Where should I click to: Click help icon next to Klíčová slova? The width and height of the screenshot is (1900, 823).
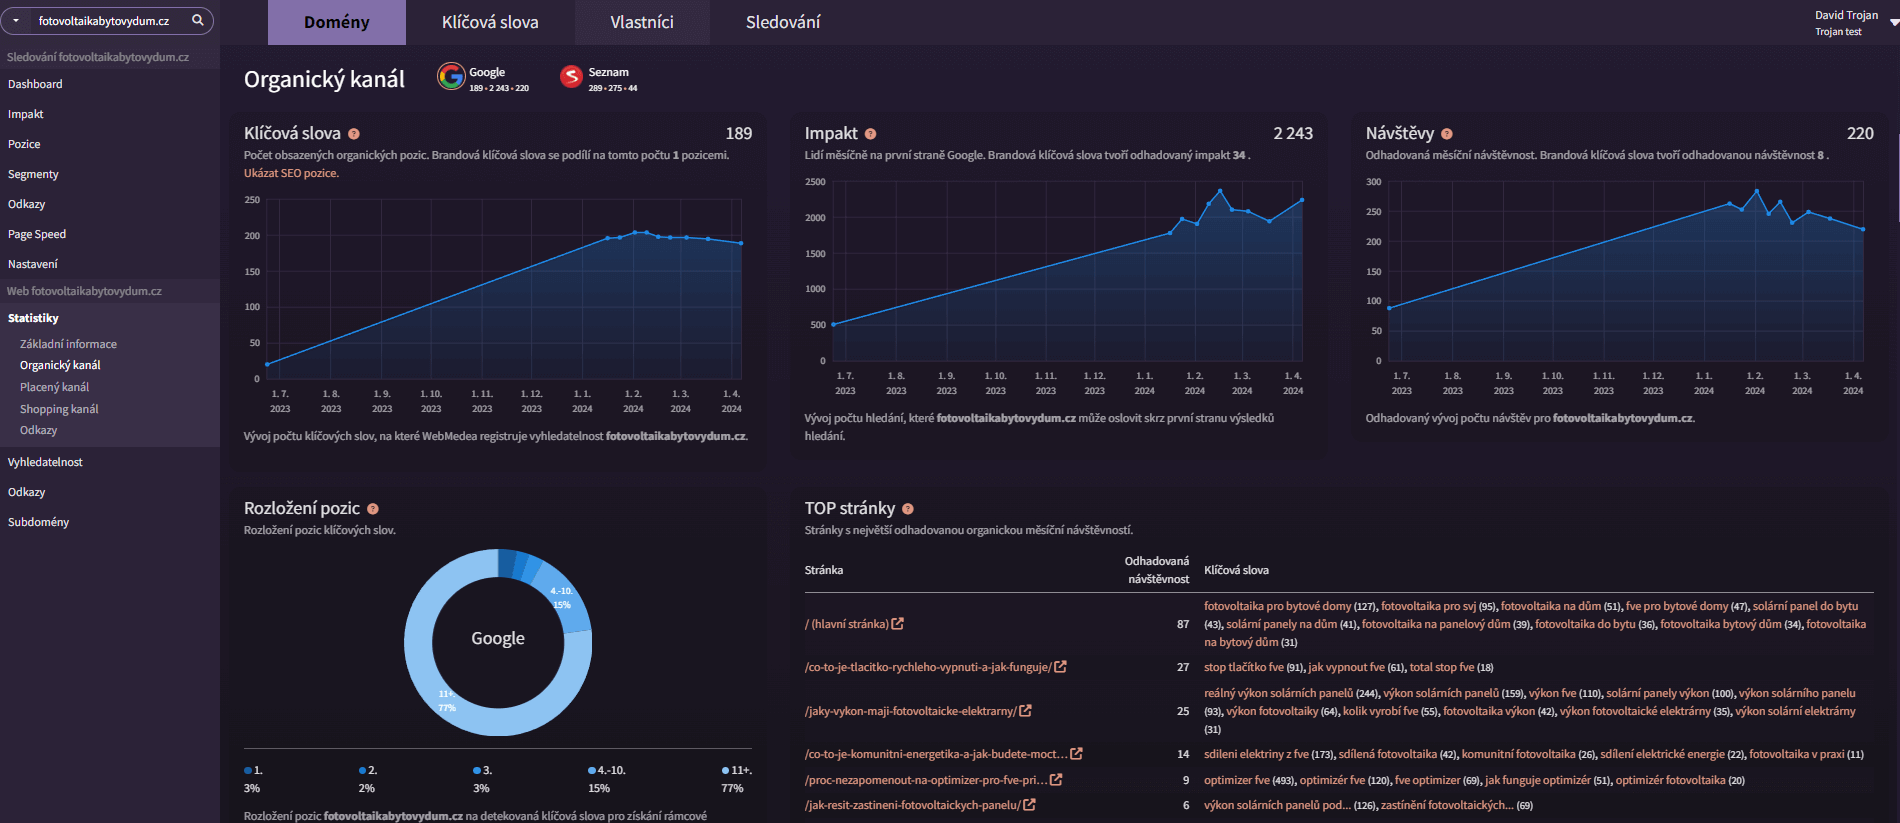pyautogui.click(x=354, y=134)
